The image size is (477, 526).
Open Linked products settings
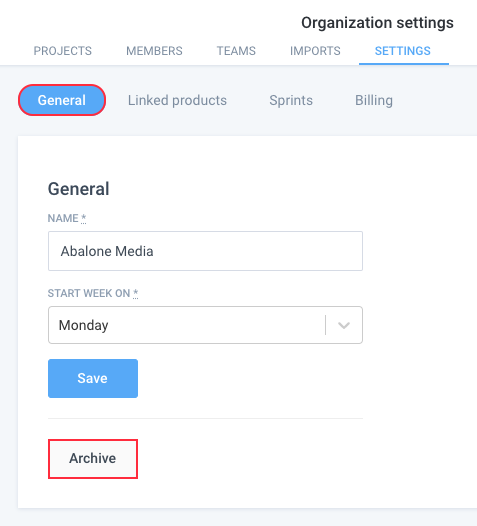pyautogui.click(x=177, y=100)
